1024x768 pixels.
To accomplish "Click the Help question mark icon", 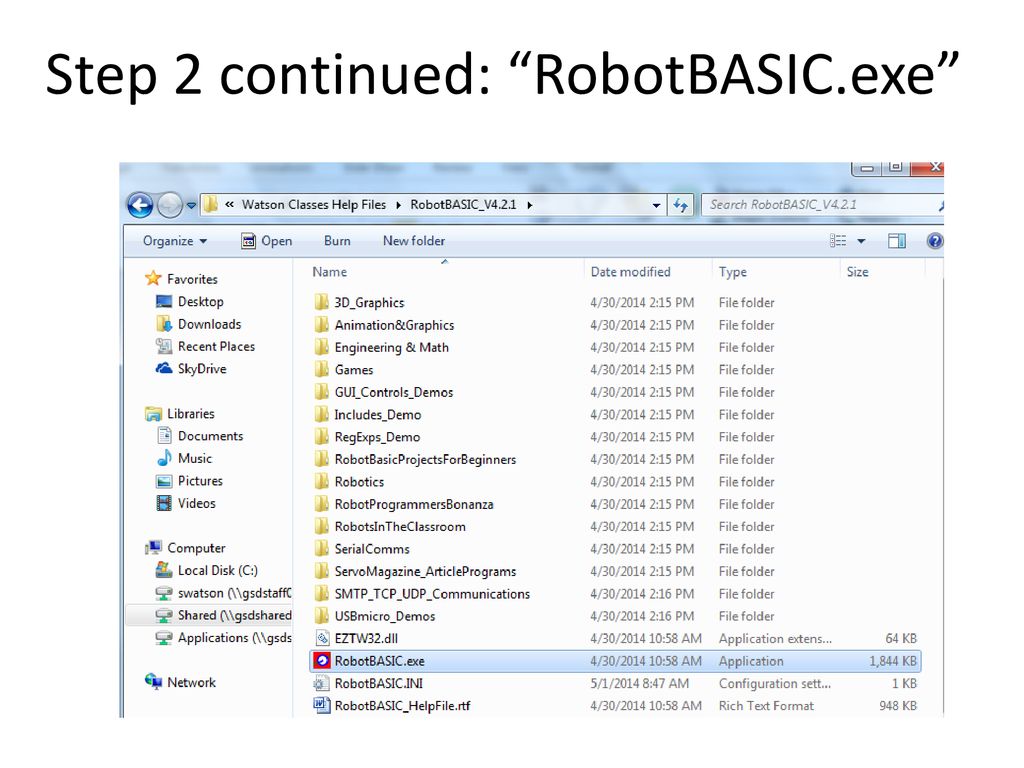I will click(x=935, y=241).
